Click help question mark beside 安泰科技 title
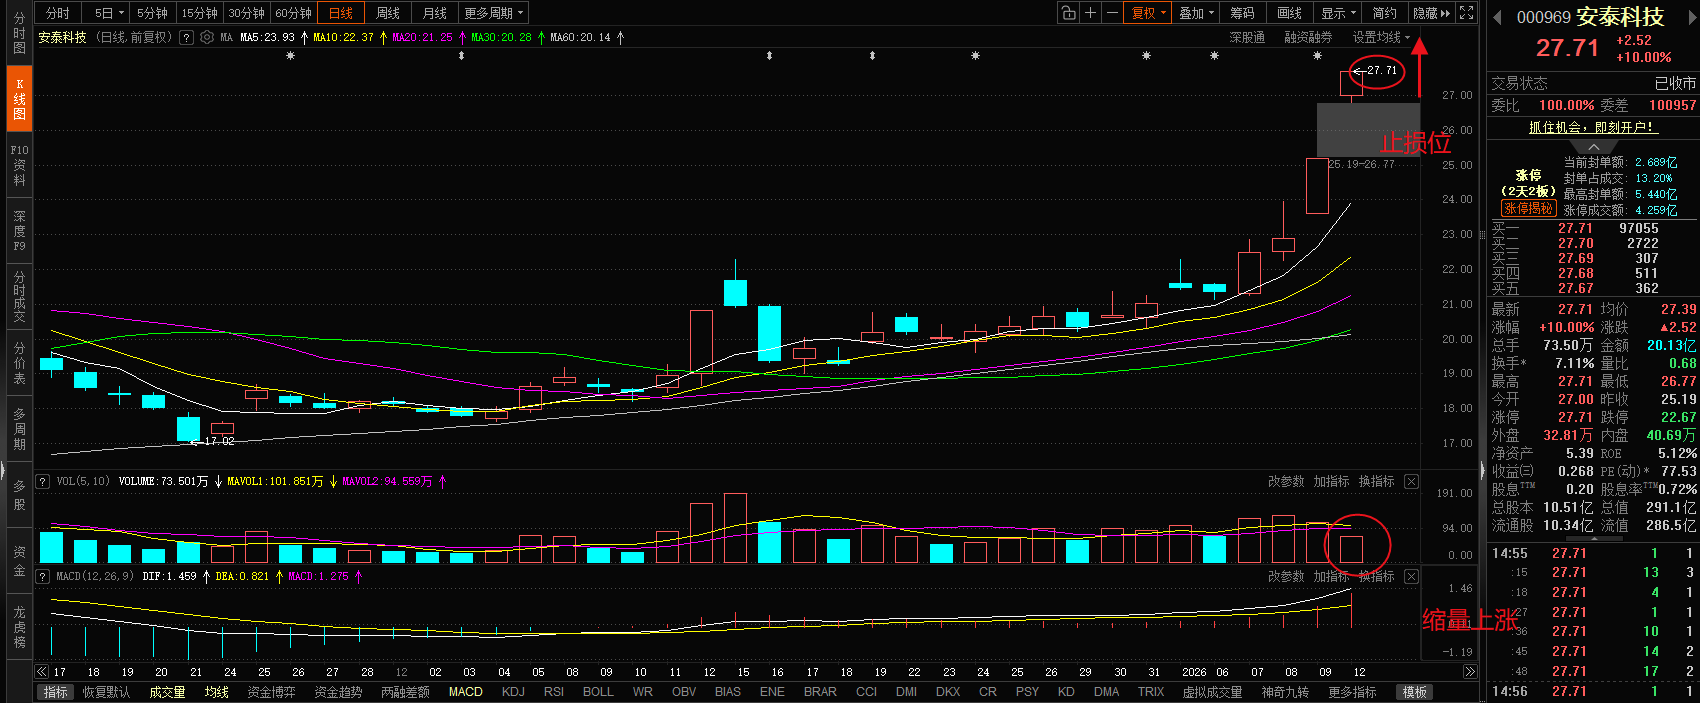Screen dimensions: 1700x703 click(x=186, y=38)
